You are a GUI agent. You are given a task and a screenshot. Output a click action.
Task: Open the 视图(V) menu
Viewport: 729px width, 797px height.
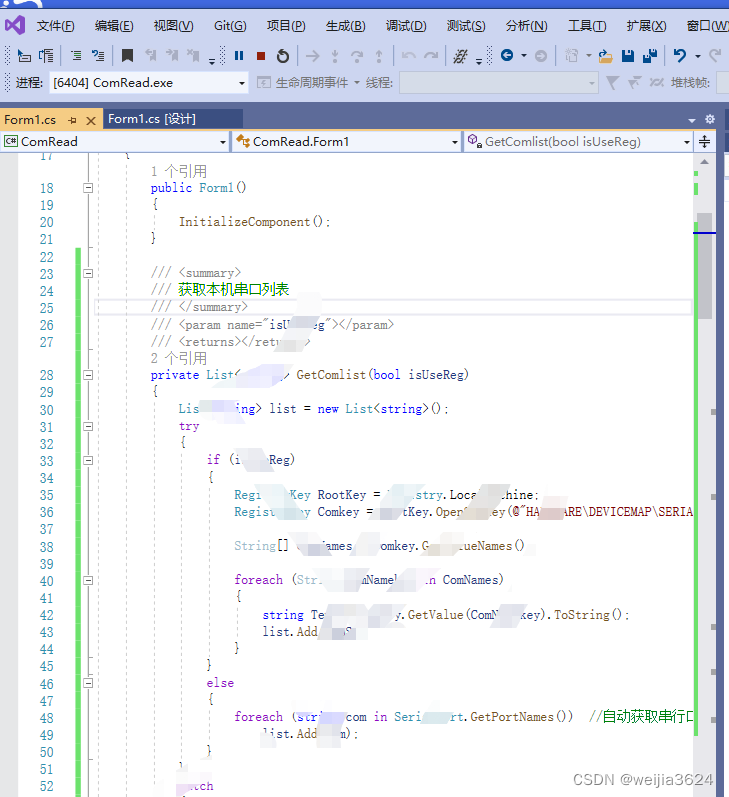[173, 25]
